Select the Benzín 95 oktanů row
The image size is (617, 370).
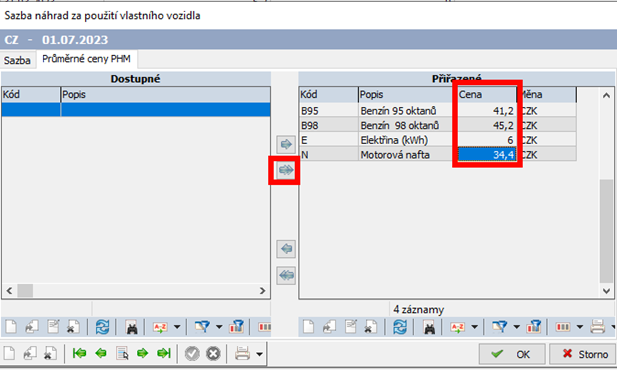[438, 111]
